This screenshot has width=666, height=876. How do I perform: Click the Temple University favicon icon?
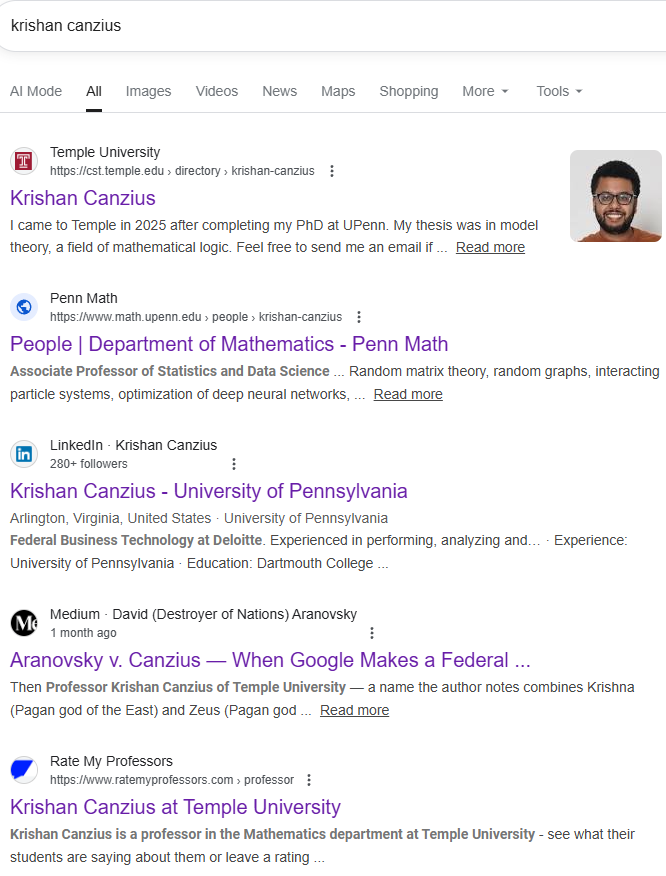tap(24, 161)
